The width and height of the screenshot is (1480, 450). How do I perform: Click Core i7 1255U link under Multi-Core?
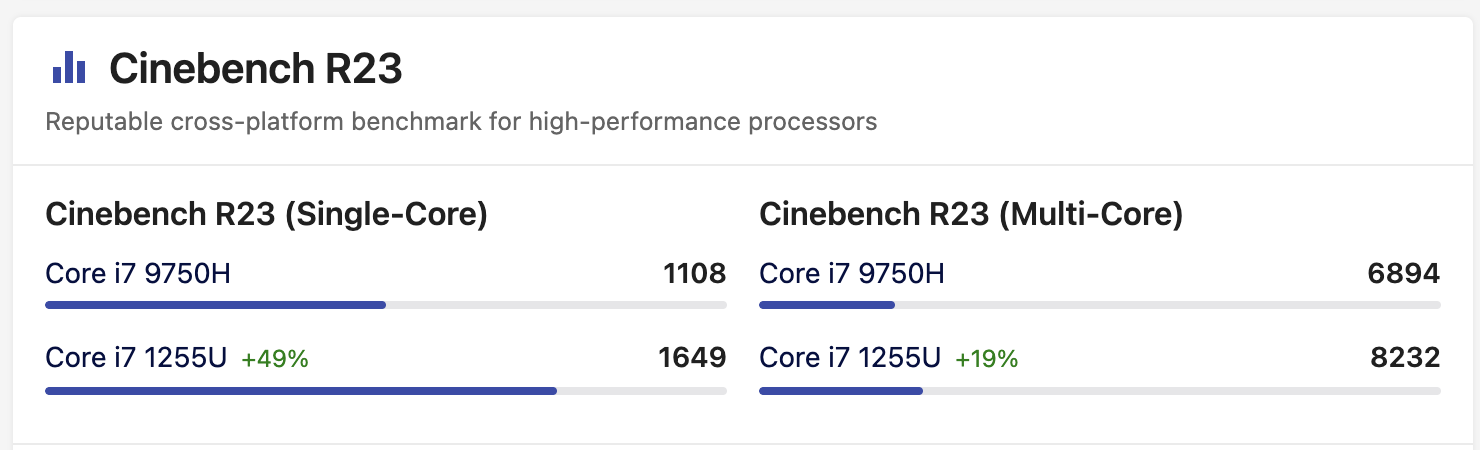coord(851,357)
